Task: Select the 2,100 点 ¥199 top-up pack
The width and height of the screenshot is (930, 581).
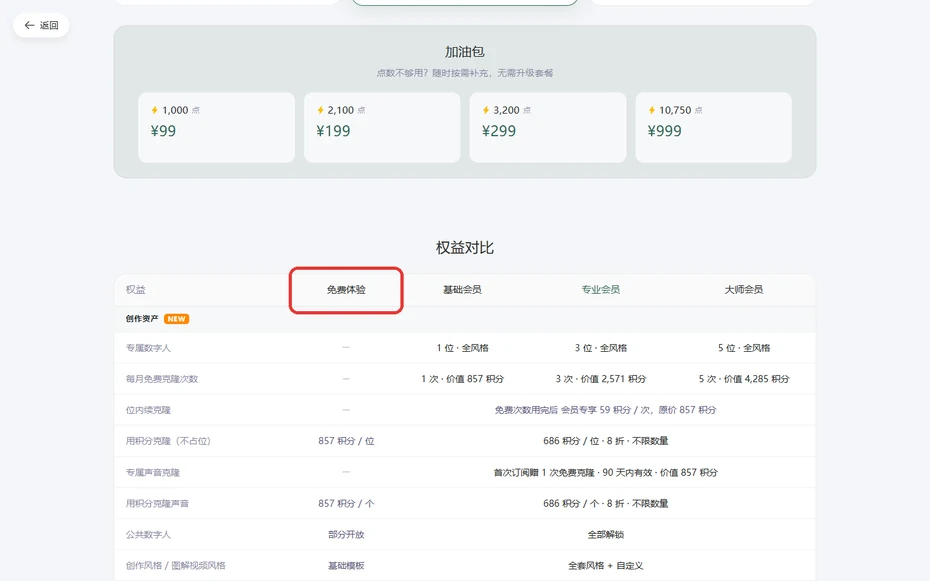Action: pyautogui.click(x=382, y=127)
